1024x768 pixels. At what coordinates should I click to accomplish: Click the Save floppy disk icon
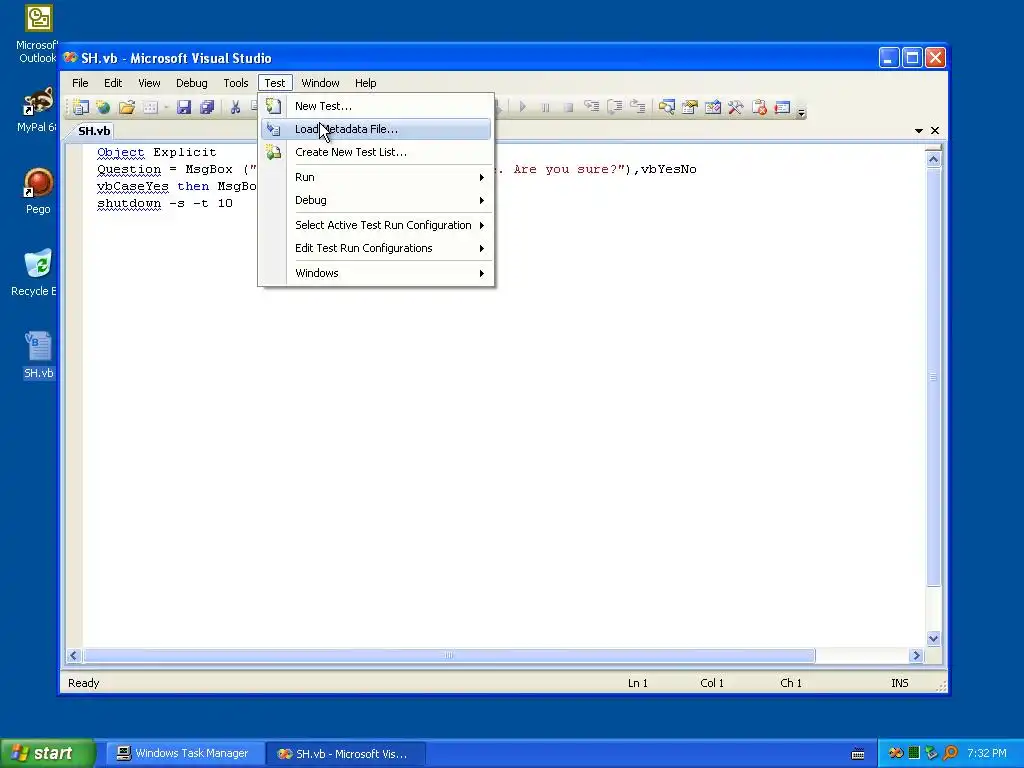pos(184,107)
